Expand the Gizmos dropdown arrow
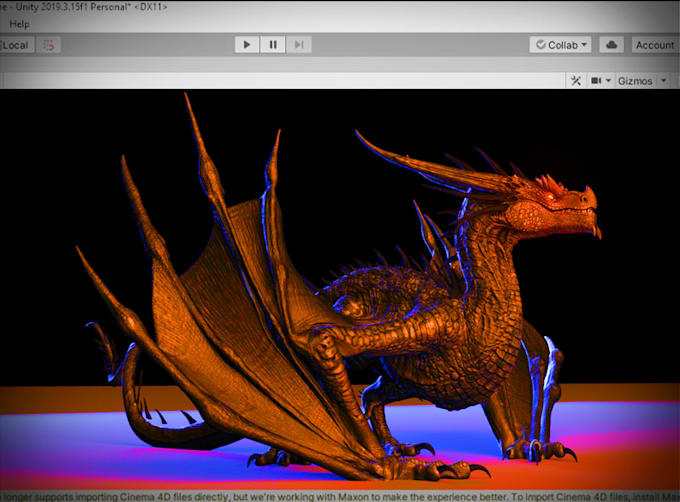The height and width of the screenshot is (502, 680). pos(663,81)
